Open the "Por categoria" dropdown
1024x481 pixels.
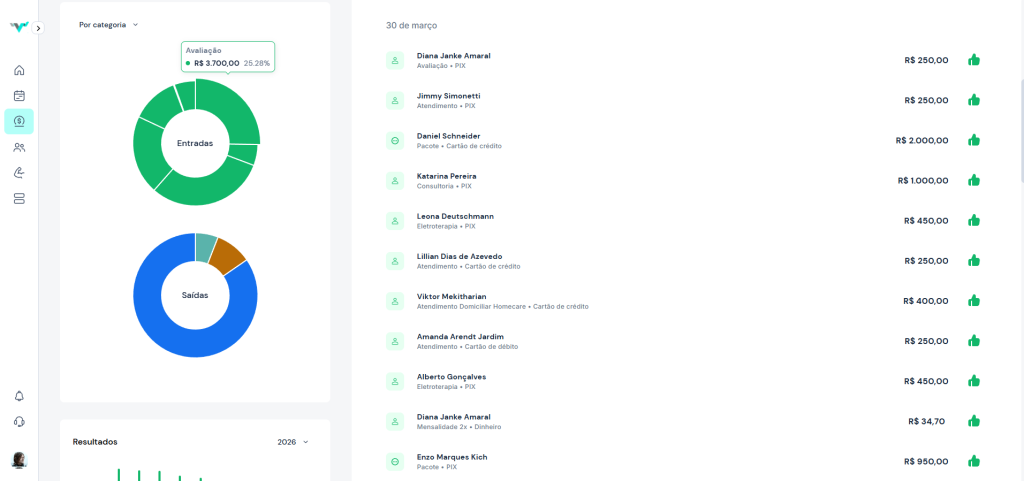coord(109,25)
